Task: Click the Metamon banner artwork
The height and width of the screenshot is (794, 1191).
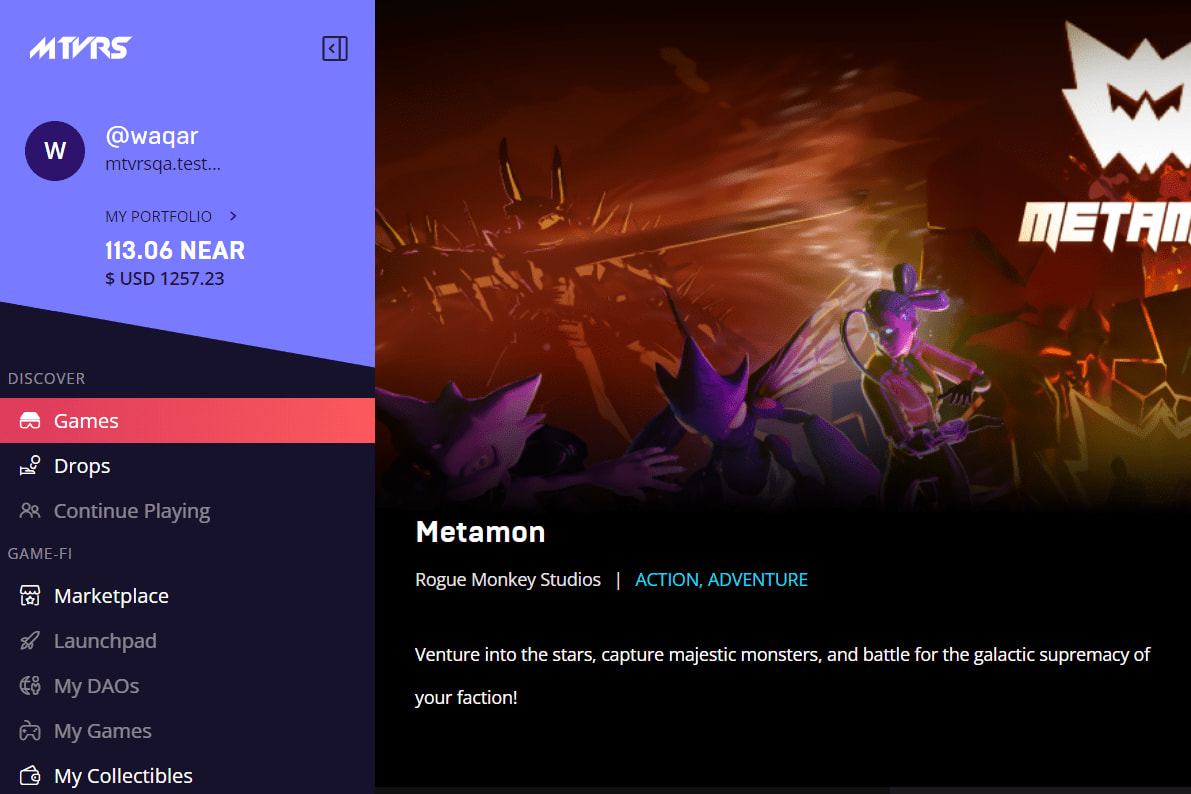Action: [x=783, y=251]
